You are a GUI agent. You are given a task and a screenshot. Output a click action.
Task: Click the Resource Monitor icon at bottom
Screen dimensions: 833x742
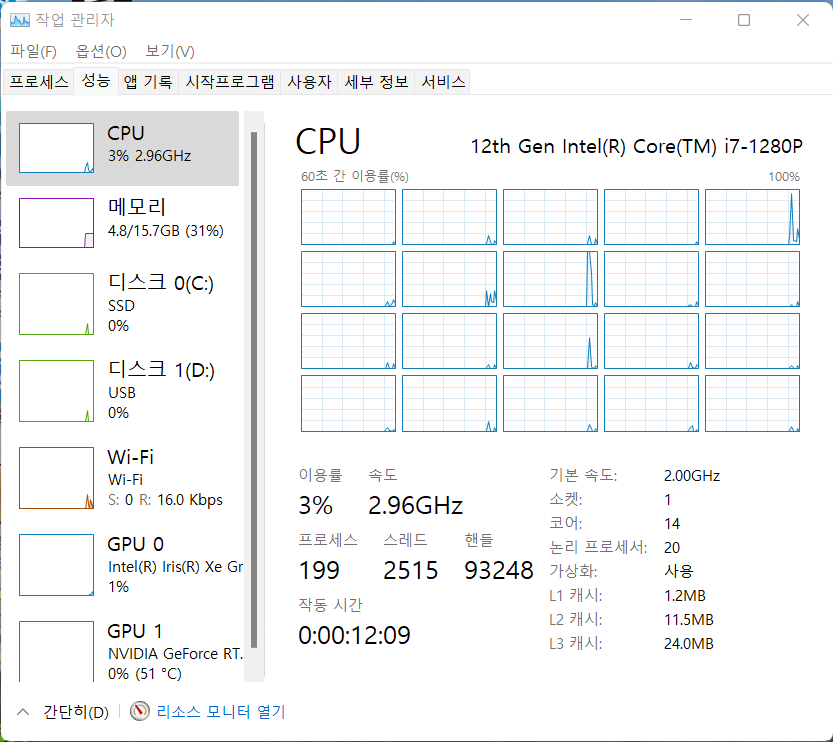coord(139,712)
